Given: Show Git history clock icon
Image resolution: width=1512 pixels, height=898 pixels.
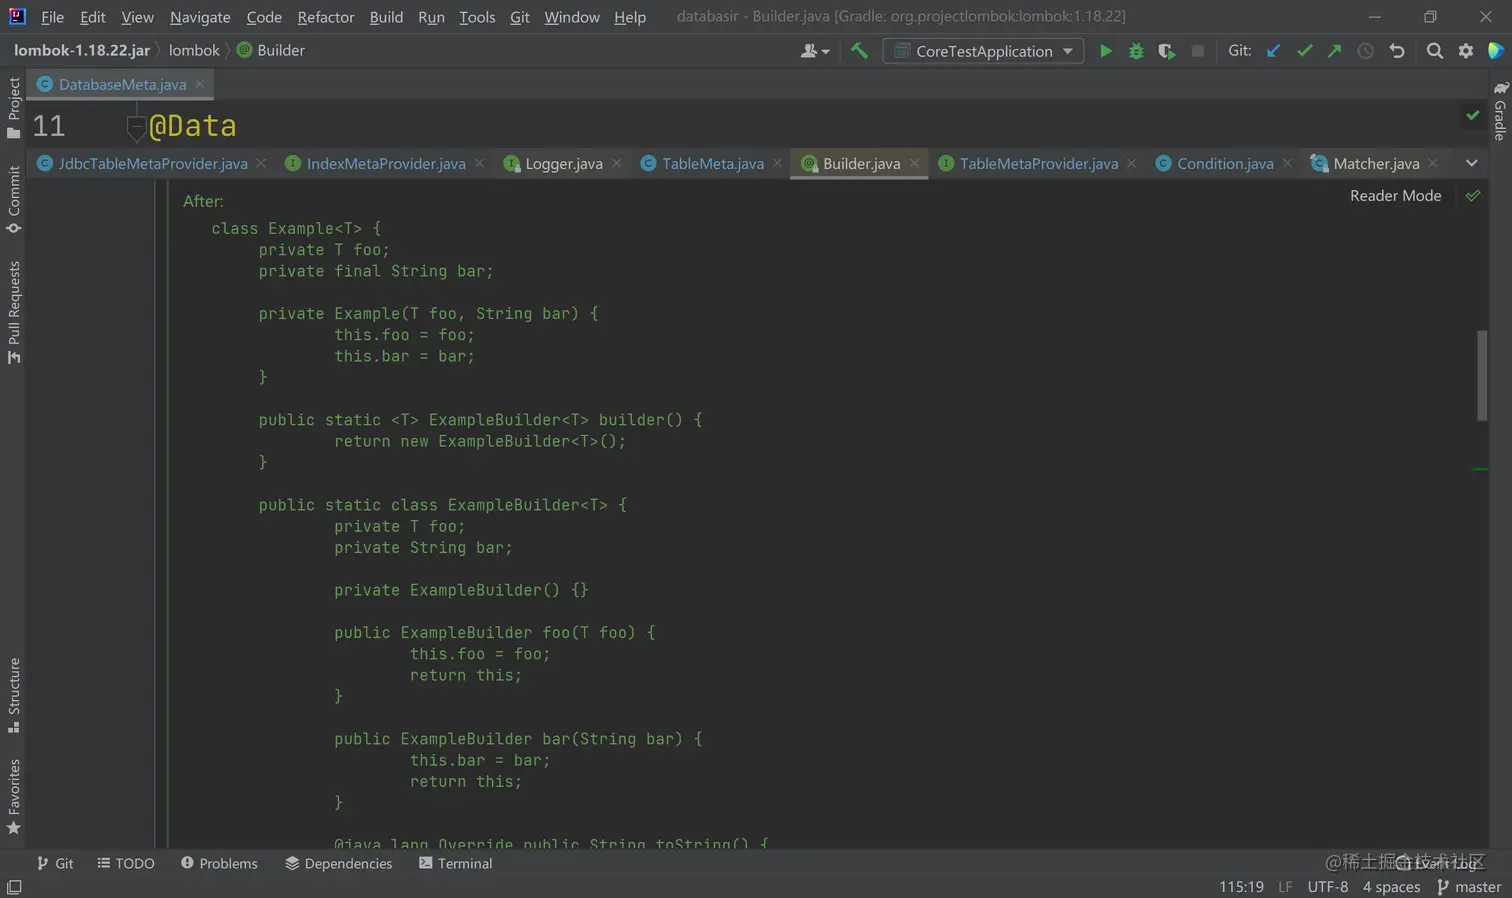Looking at the screenshot, I should click(x=1365, y=51).
